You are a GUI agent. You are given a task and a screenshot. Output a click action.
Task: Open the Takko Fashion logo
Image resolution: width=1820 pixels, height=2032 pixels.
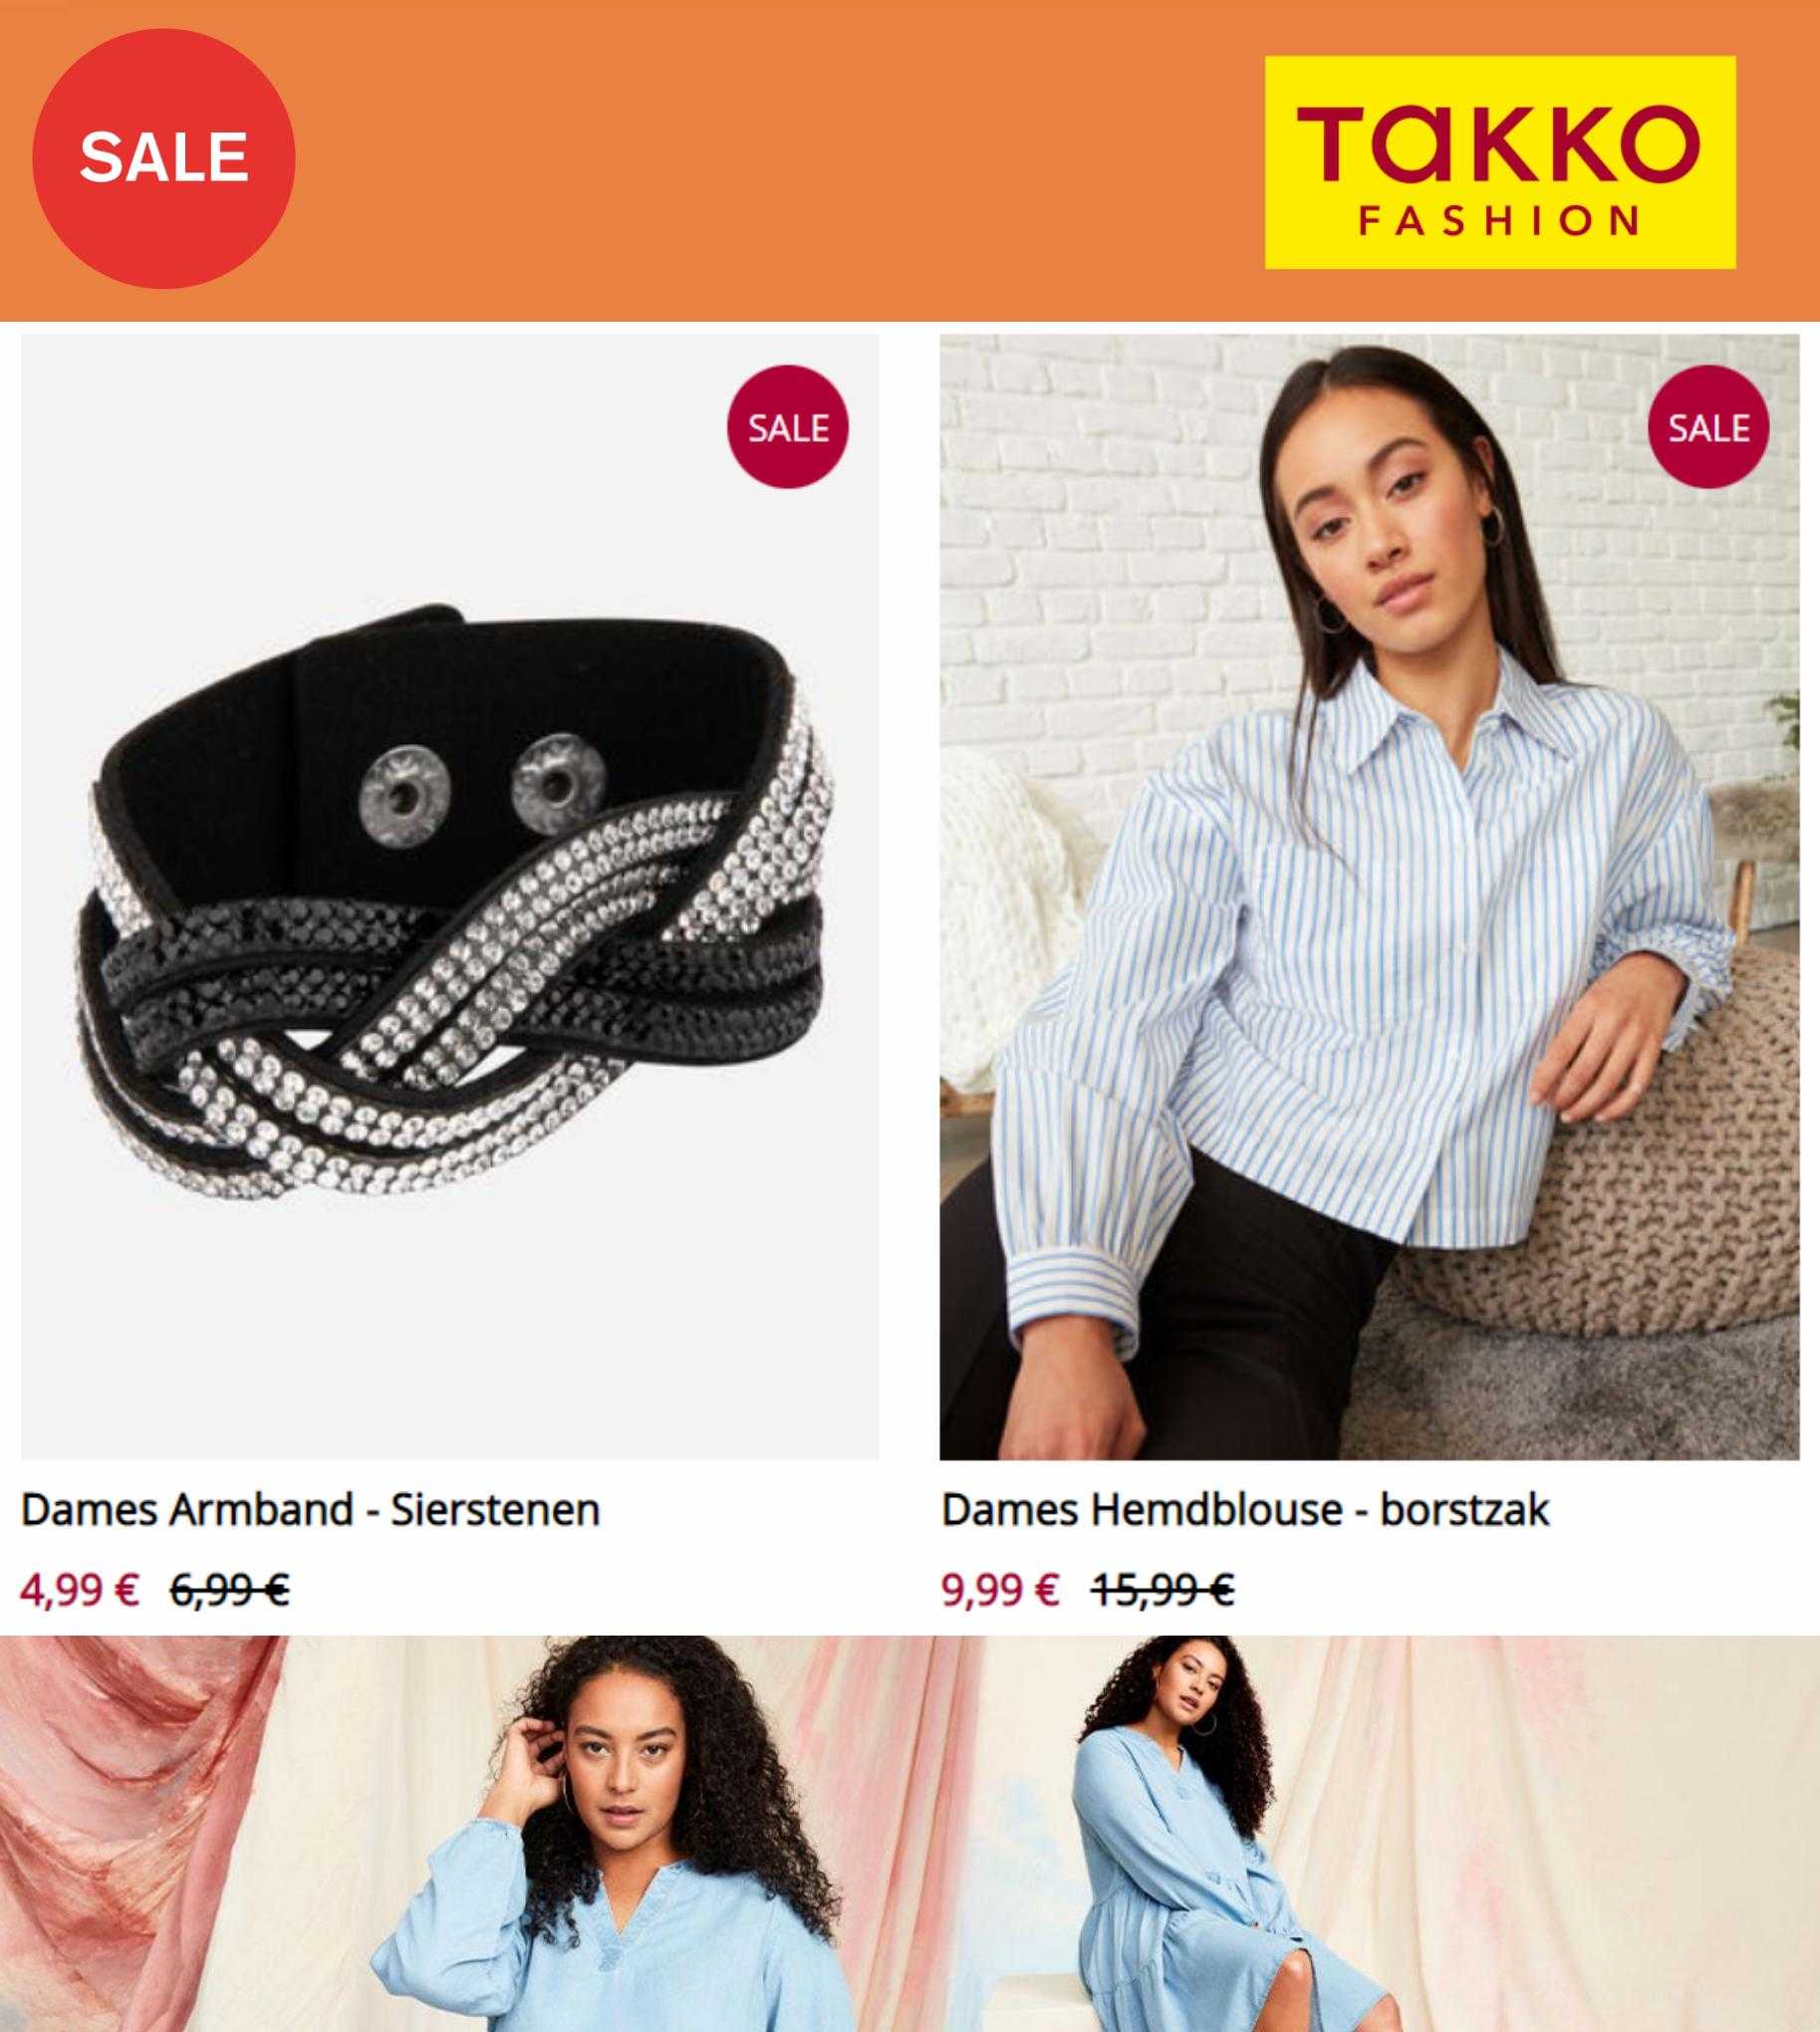tap(1500, 163)
